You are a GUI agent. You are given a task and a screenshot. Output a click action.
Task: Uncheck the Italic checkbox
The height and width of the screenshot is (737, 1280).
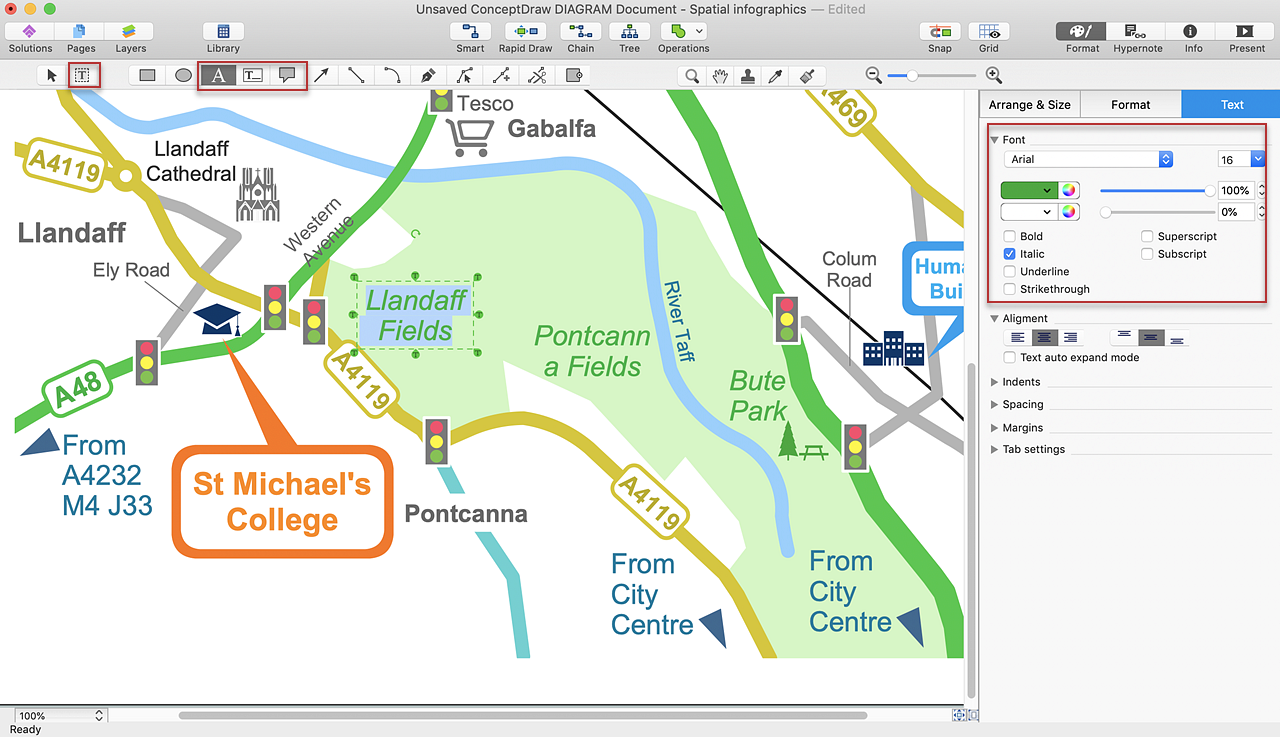click(x=1010, y=254)
